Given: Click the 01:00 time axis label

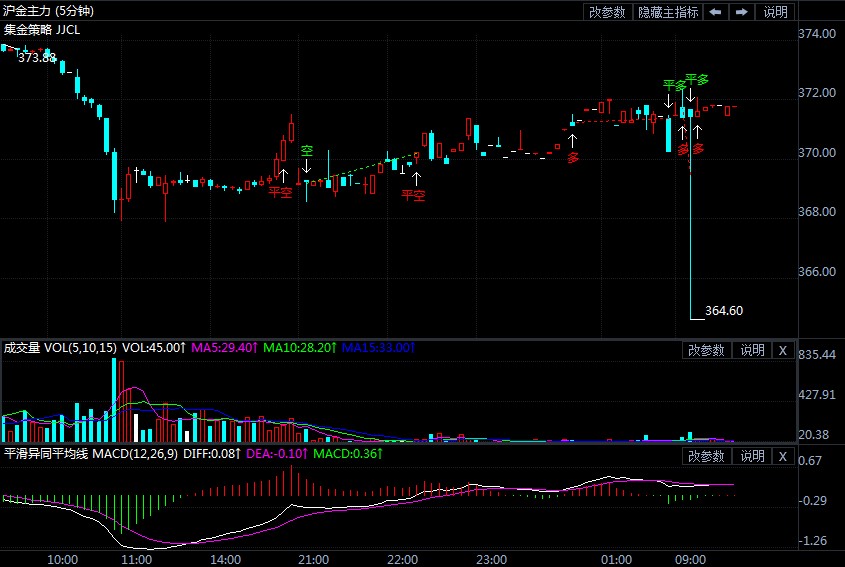Looking at the screenshot, I should [x=617, y=559].
